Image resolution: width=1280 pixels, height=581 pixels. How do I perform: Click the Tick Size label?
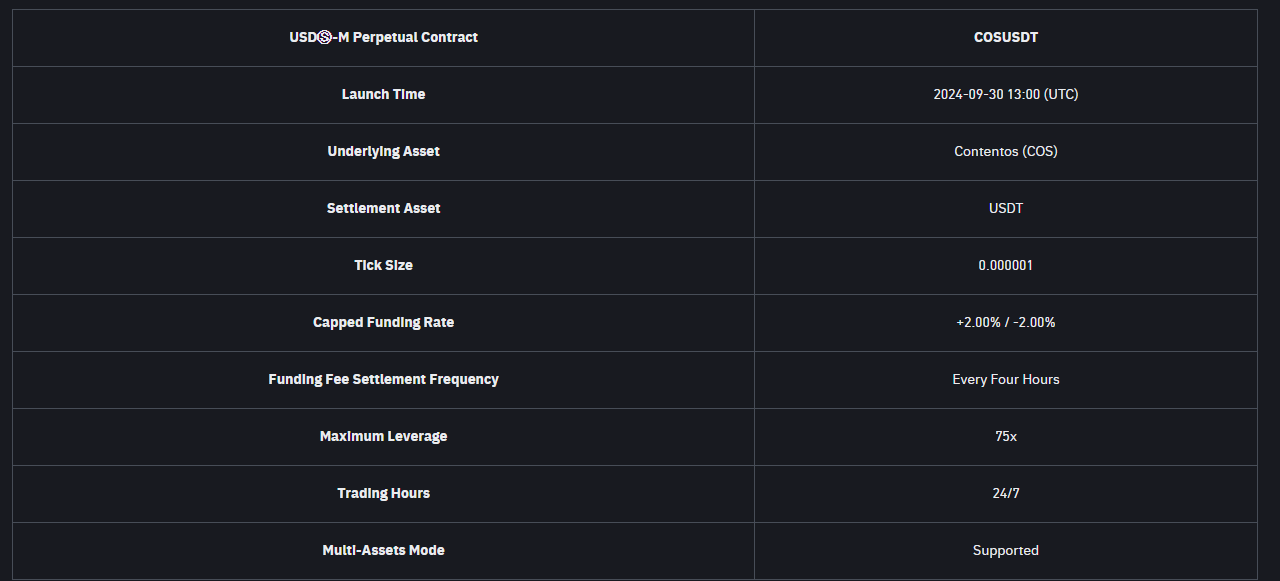[x=383, y=266]
